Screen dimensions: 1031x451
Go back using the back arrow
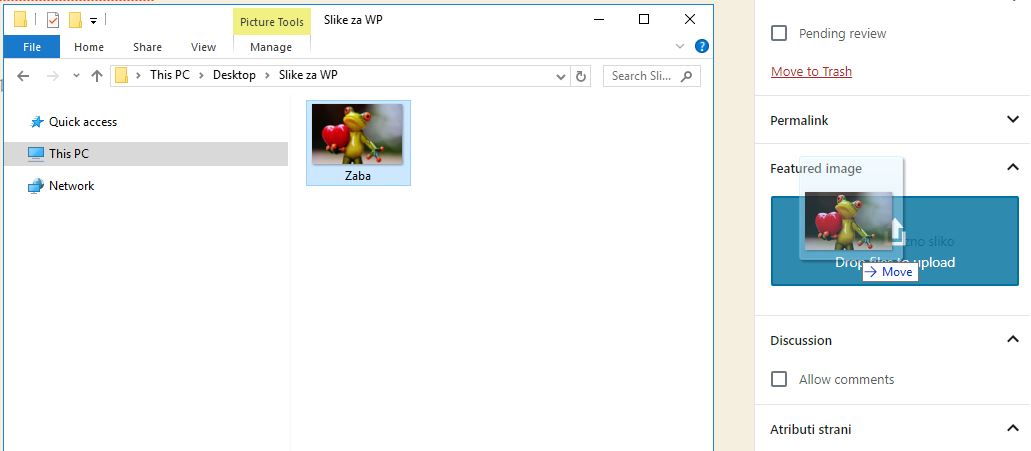(x=23, y=76)
